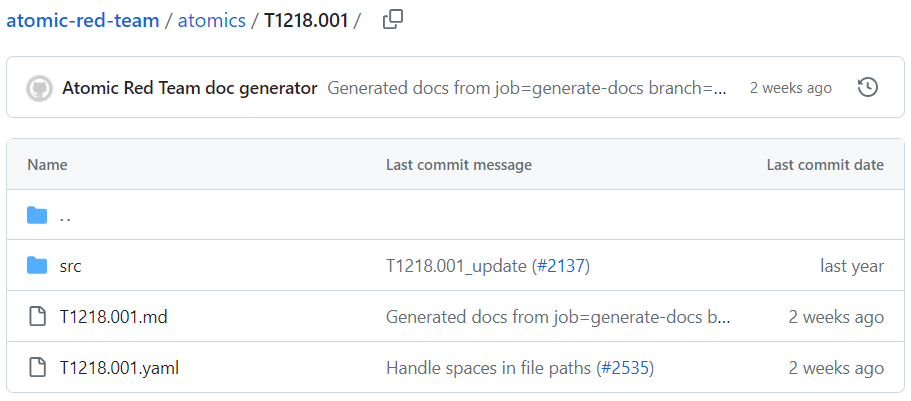Screen dimensions: 911x401
Task: Click the Last commit date column header
Action: [x=825, y=164]
